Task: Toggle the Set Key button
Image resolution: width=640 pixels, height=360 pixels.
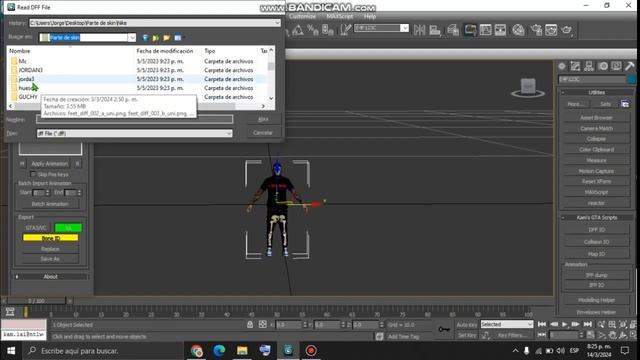Action: click(467, 335)
